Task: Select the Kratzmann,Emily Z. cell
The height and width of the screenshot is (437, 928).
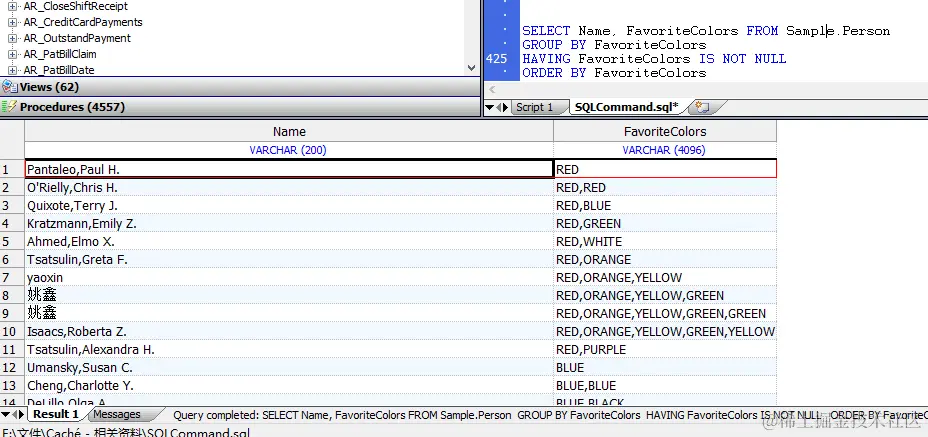Action: (x=289, y=224)
